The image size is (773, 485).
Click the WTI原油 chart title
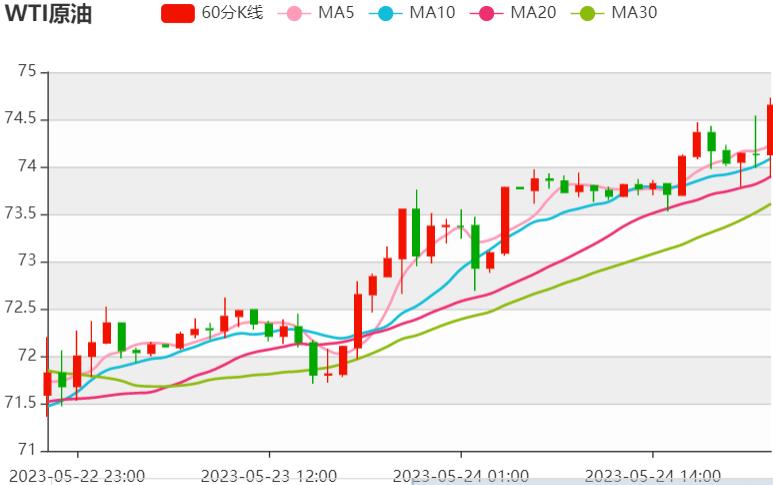tap(48, 13)
